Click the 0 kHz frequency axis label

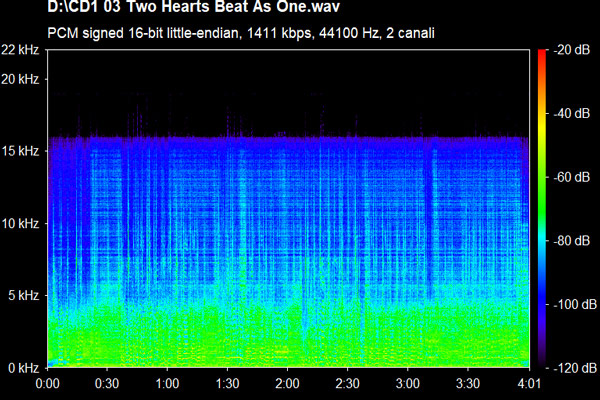pos(24,367)
